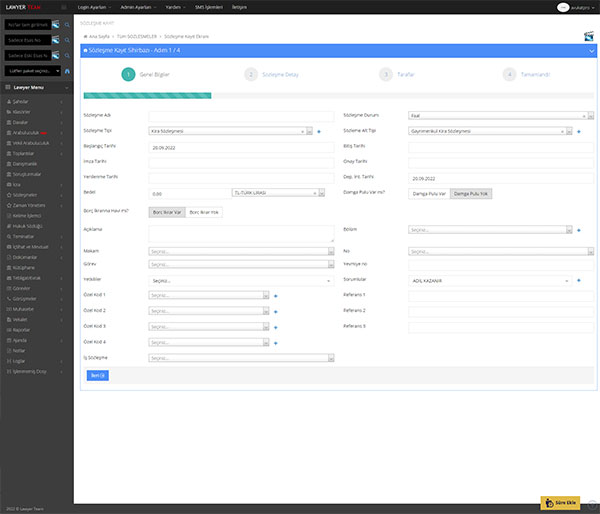Open the Yetkililer dropdown
The width and height of the screenshot is (600, 514).
pyautogui.click(x=241, y=281)
